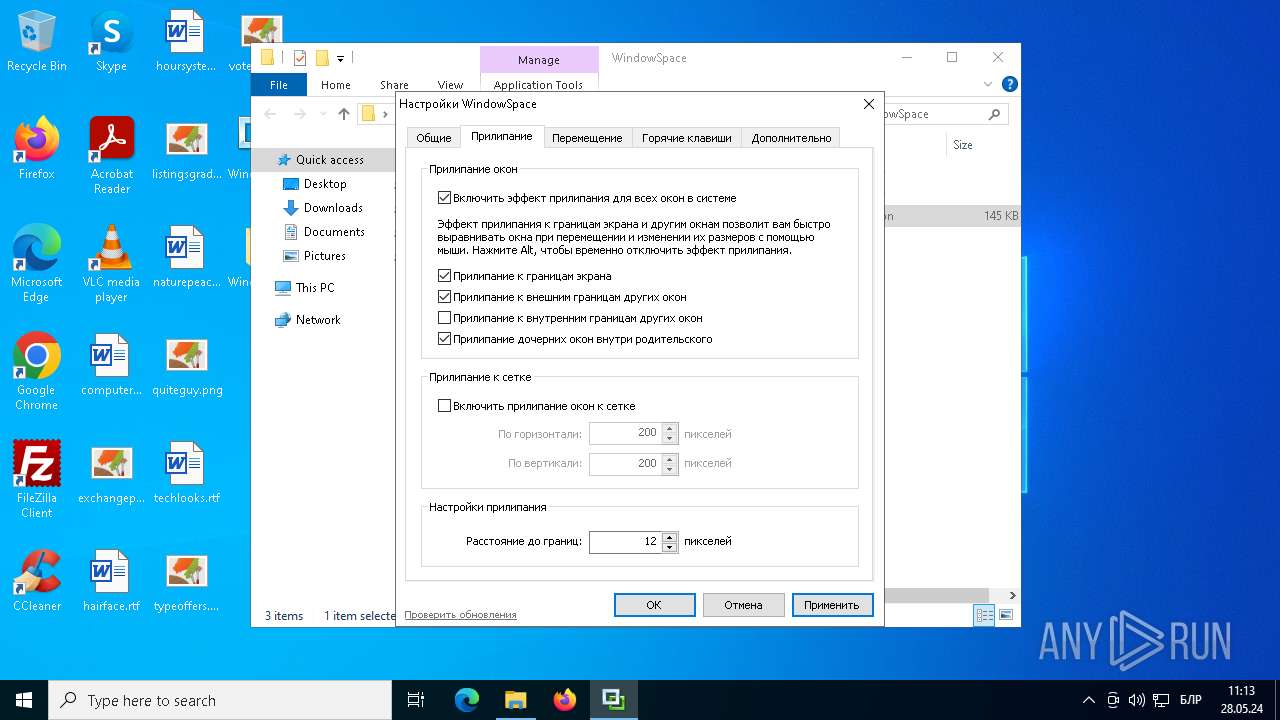
Task: Open FileZilla Client desktop shortcut
Action: [37, 481]
